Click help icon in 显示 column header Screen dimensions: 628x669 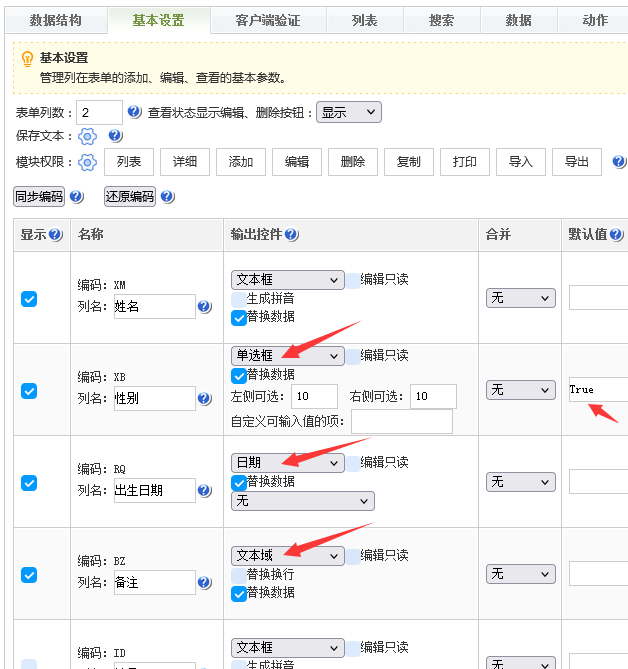pos(56,235)
